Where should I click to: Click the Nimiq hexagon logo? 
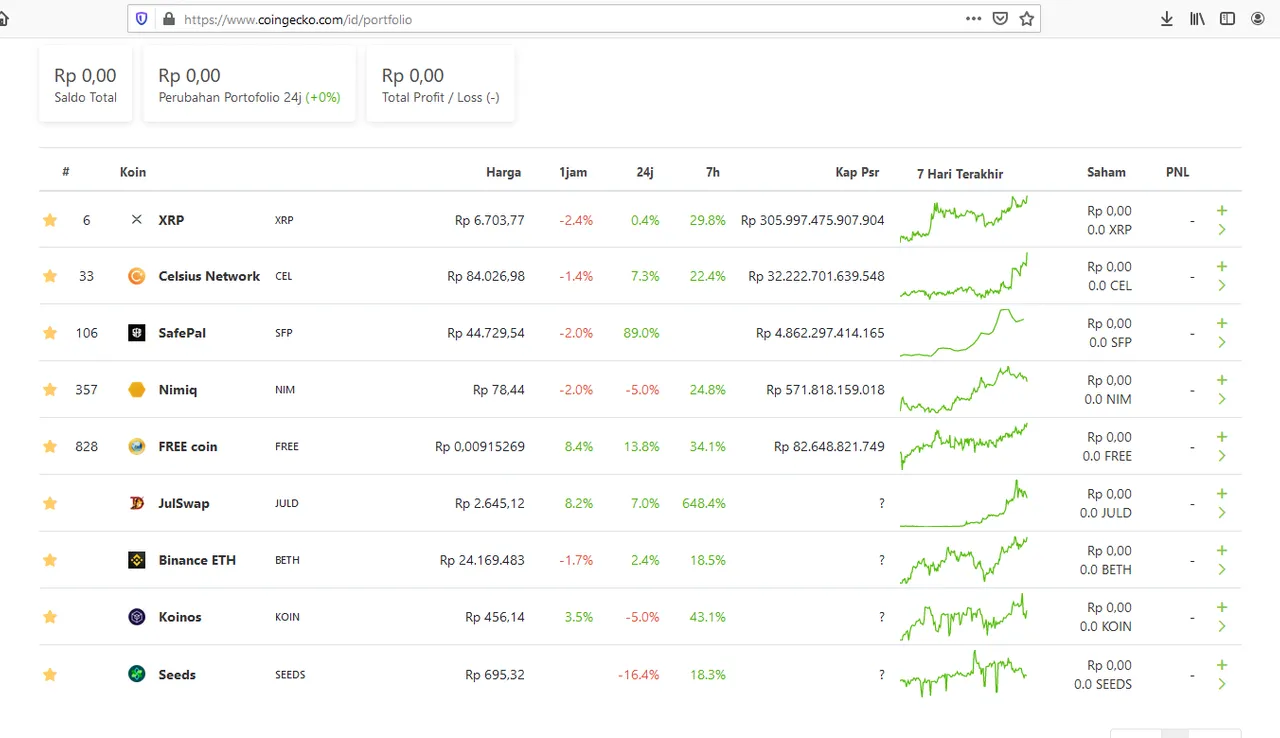pos(137,390)
